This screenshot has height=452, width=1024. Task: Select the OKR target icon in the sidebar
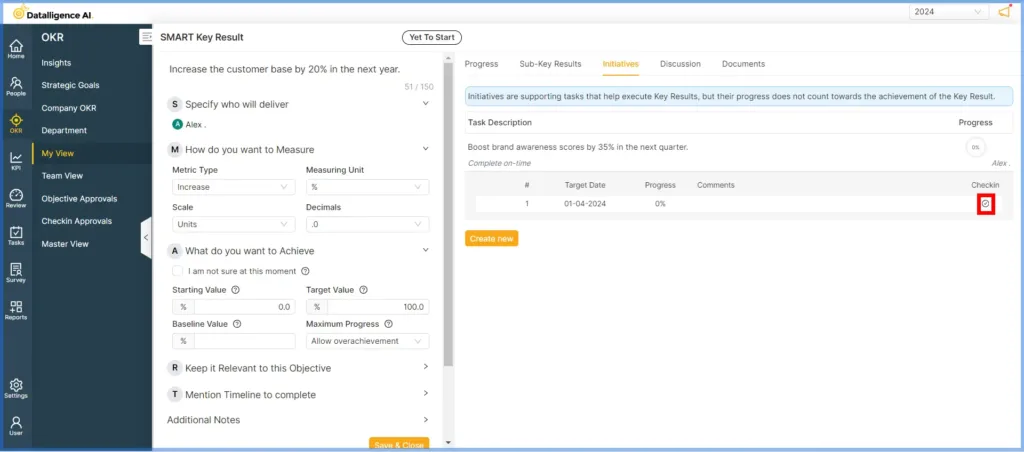(x=16, y=123)
